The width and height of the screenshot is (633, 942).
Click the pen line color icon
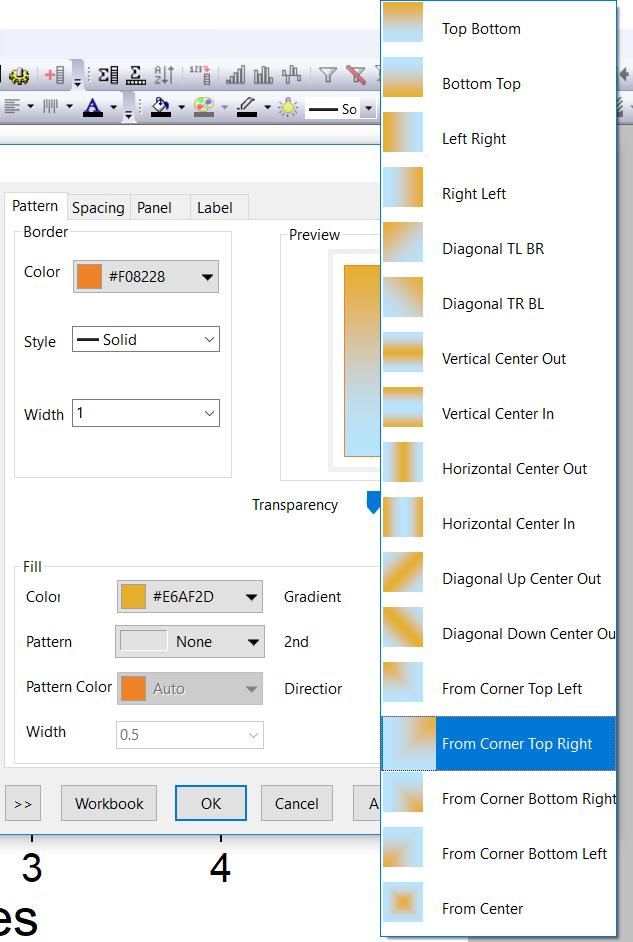click(247, 107)
